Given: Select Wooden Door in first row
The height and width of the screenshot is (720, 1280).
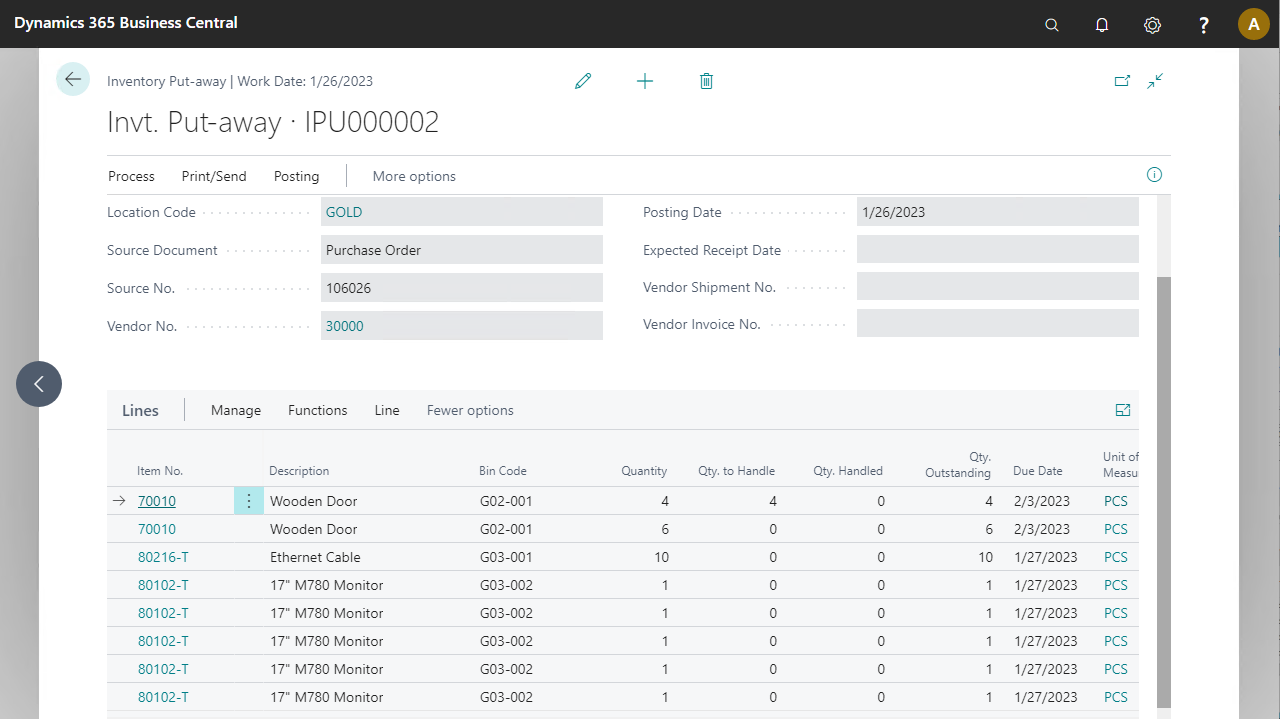Looking at the screenshot, I should pos(313,501).
